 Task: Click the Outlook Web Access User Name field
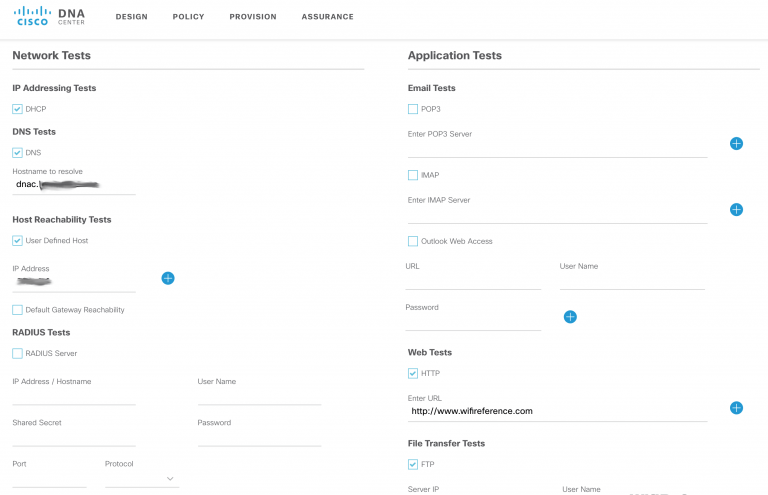pos(632,281)
